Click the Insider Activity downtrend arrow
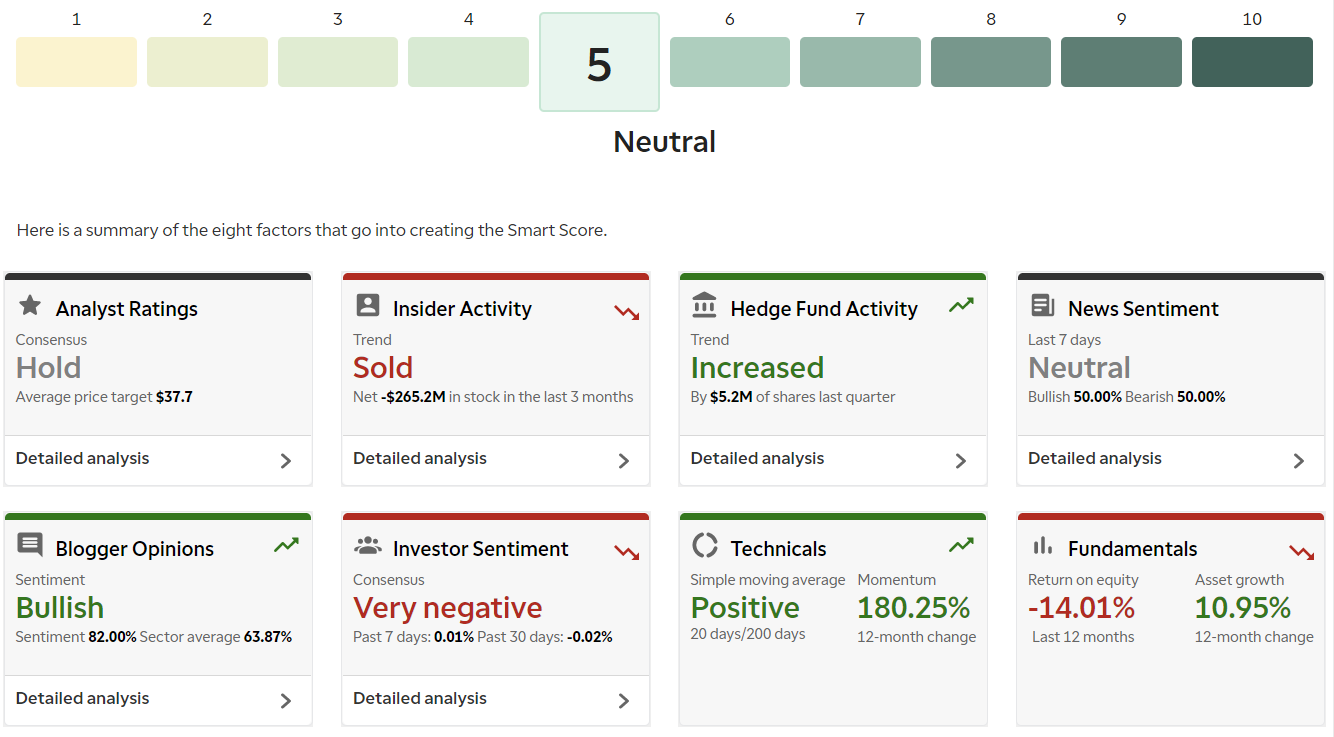 (x=626, y=312)
